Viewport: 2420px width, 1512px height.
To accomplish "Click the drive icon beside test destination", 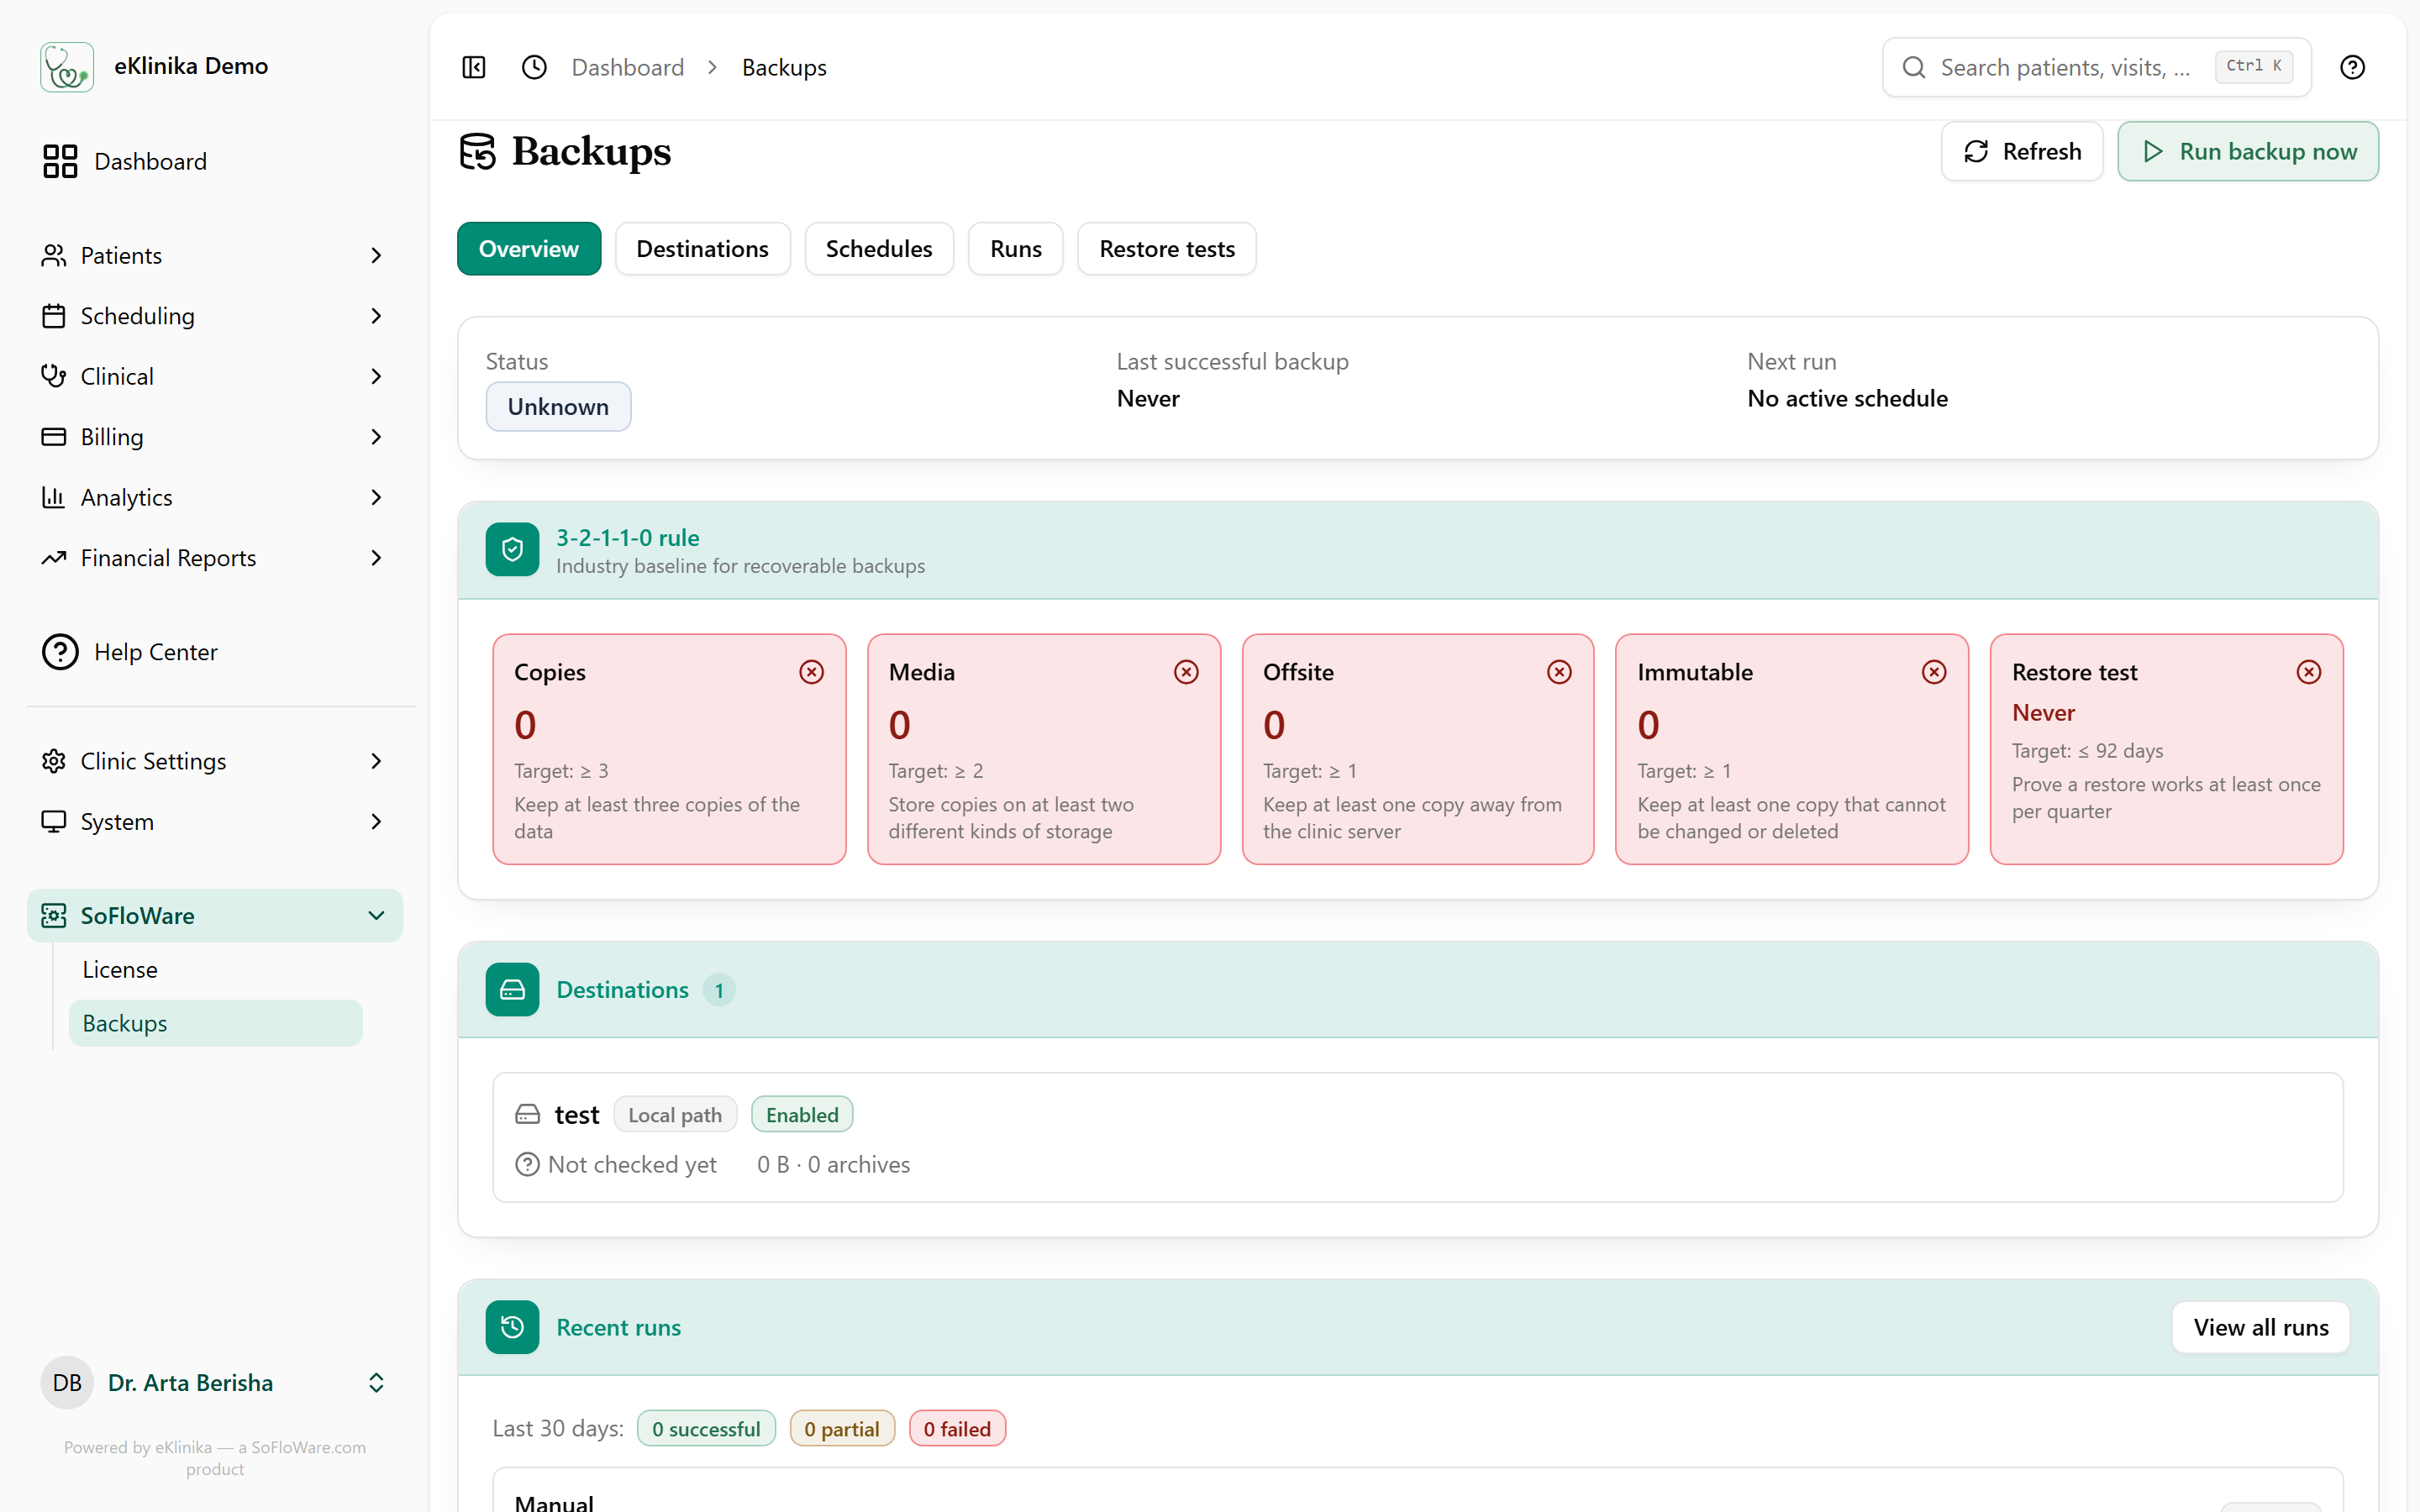I will (528, 1115).
